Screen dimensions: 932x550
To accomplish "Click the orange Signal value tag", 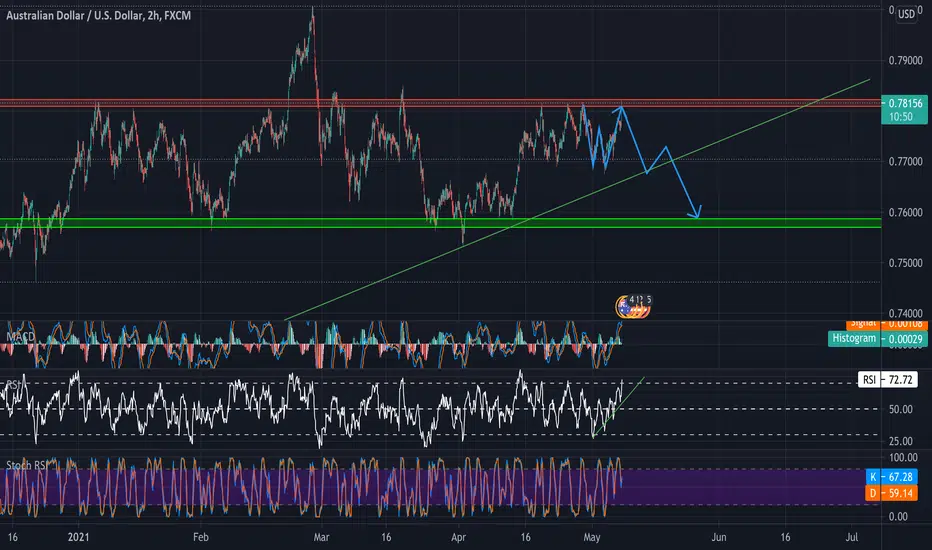I will 886,324.
